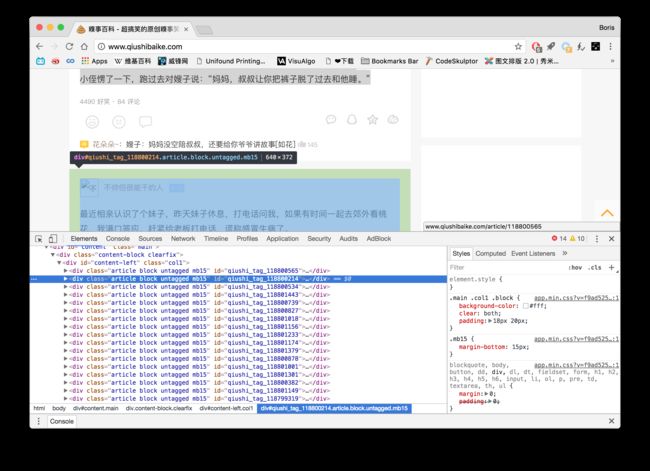
Task: Click the black square QR extension icon
Action: (x=596, y=46)
